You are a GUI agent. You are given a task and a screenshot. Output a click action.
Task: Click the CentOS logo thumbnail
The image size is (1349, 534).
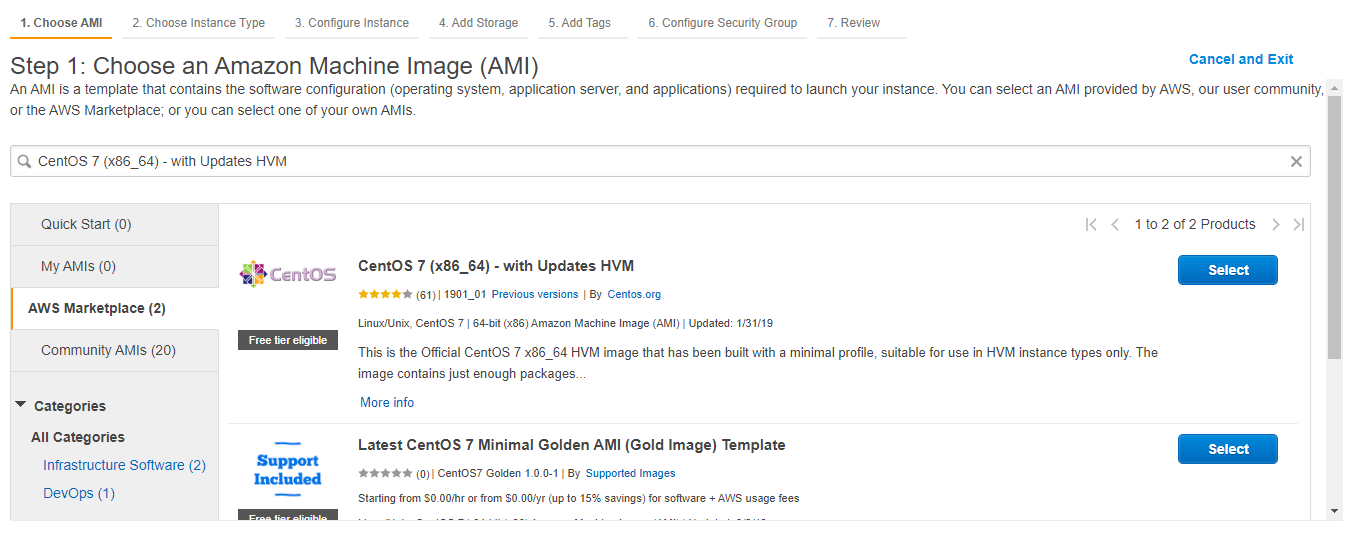tap(288, 273)
